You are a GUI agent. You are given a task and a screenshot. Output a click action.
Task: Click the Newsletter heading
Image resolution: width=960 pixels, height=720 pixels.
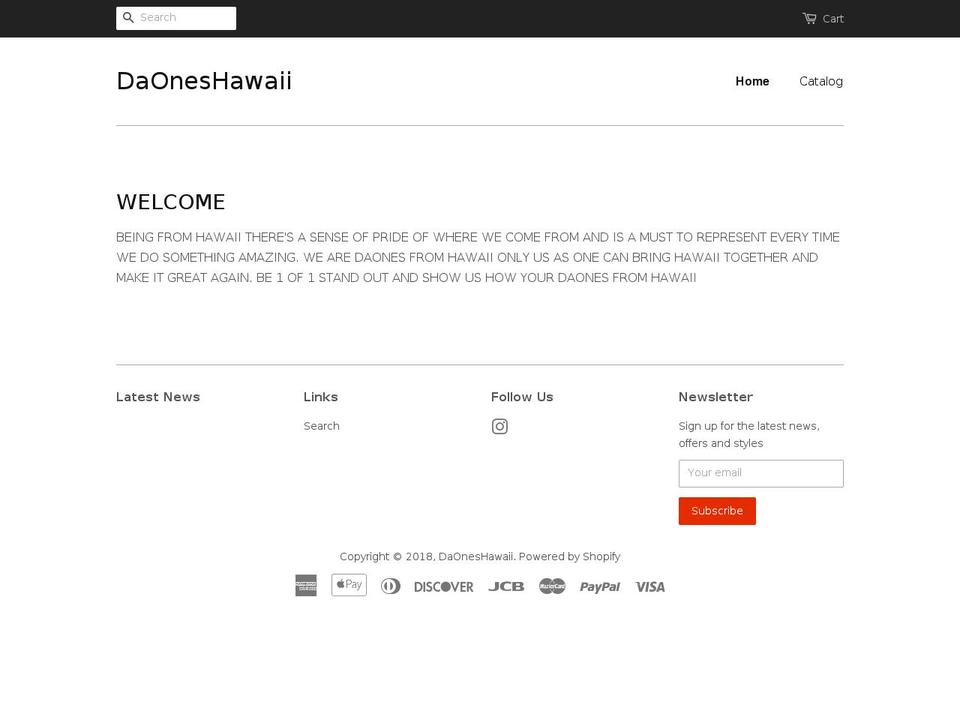(x=716, y=397)
